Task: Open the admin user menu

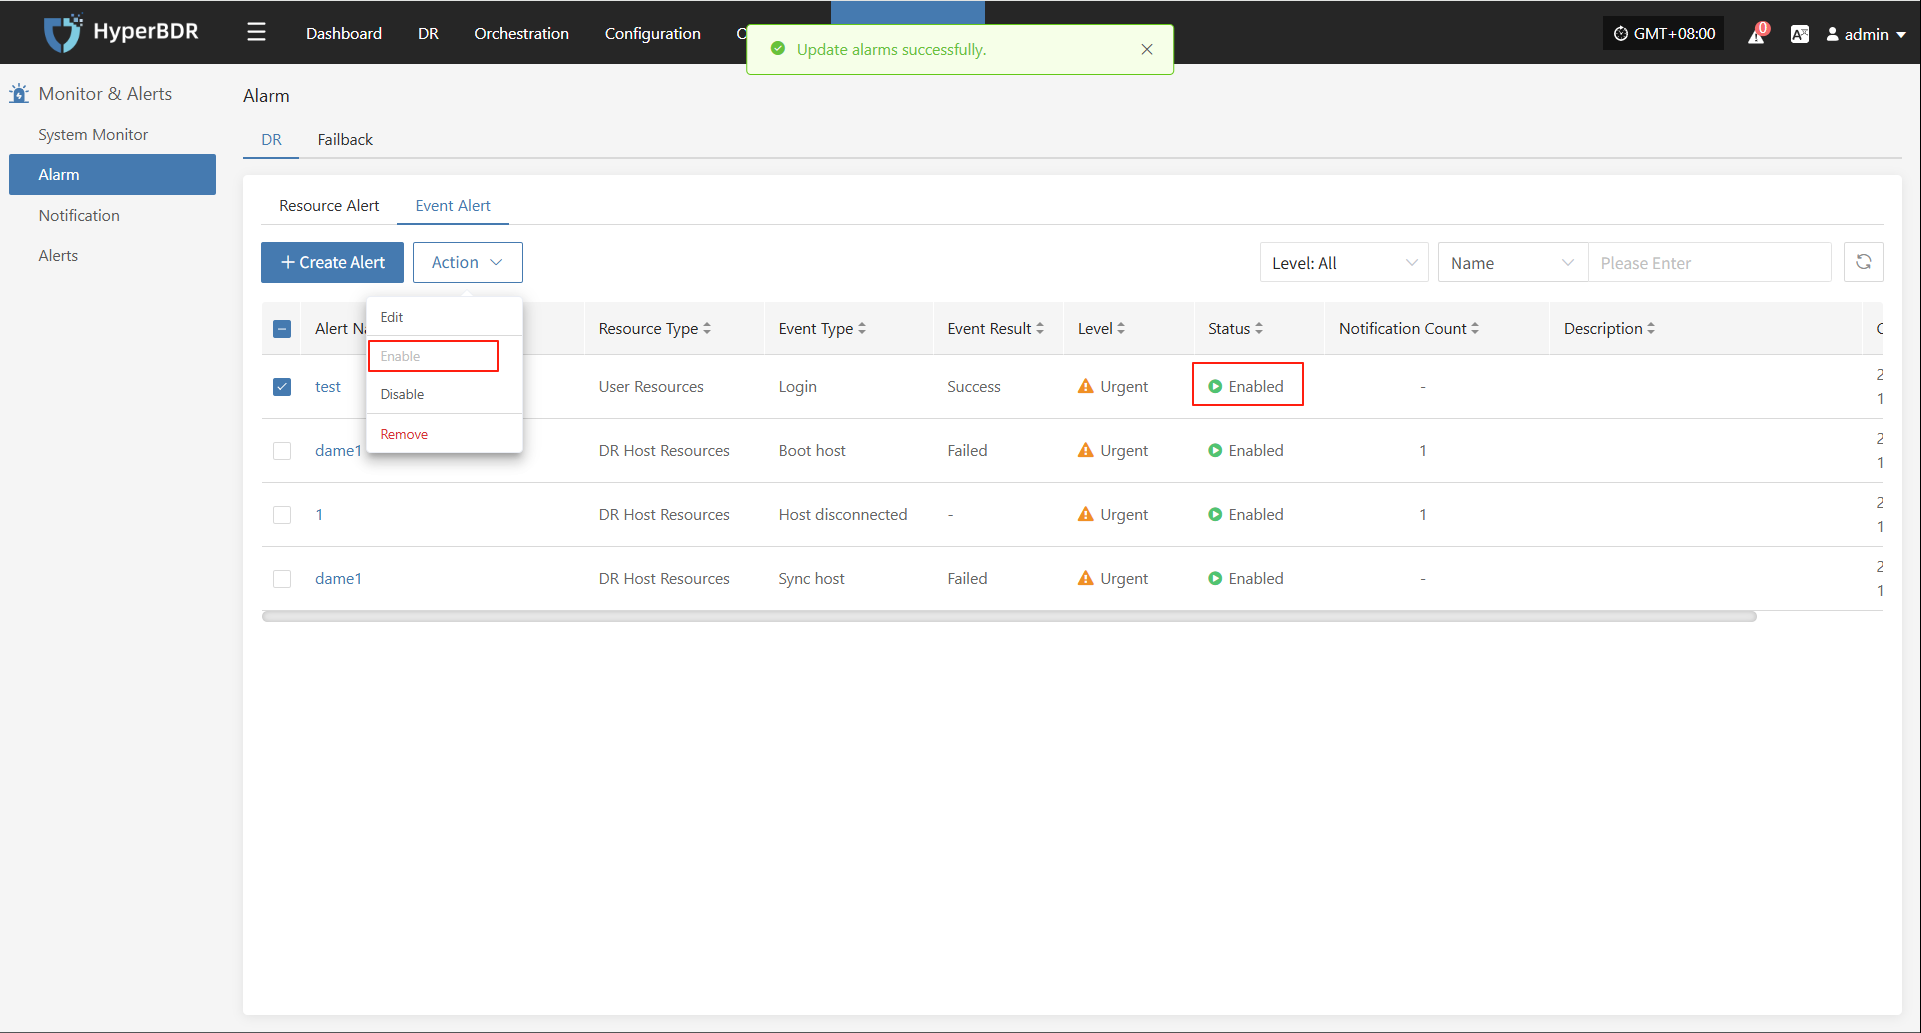Action: tap(1866, 34)
